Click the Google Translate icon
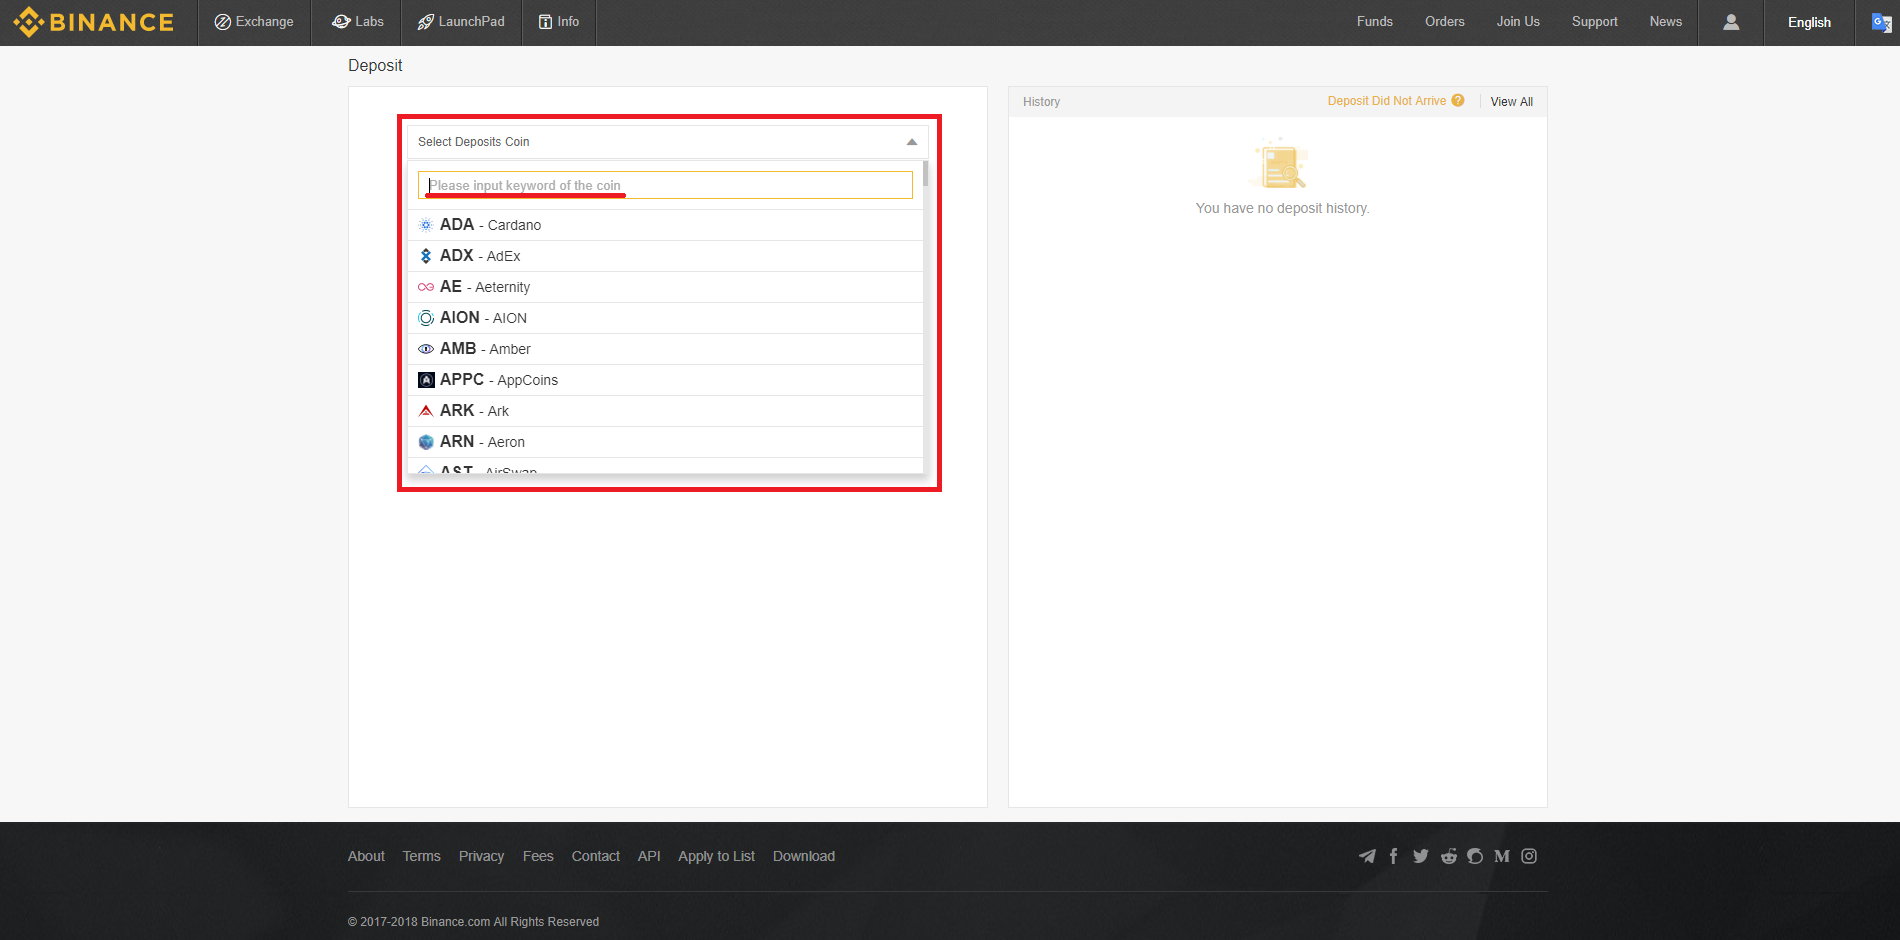Image resolution: width=1900 pixels, height=940 pixels. click(1881, 22)
